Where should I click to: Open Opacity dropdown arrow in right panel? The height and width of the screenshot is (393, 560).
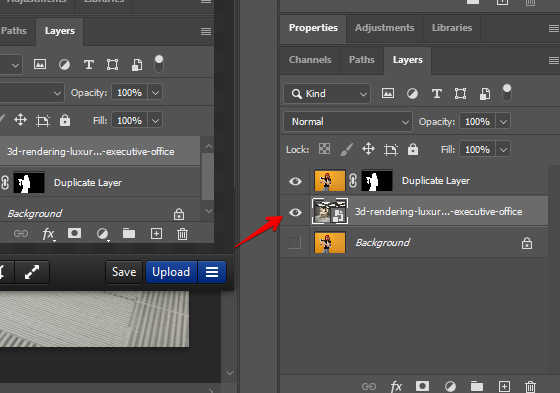503,122
